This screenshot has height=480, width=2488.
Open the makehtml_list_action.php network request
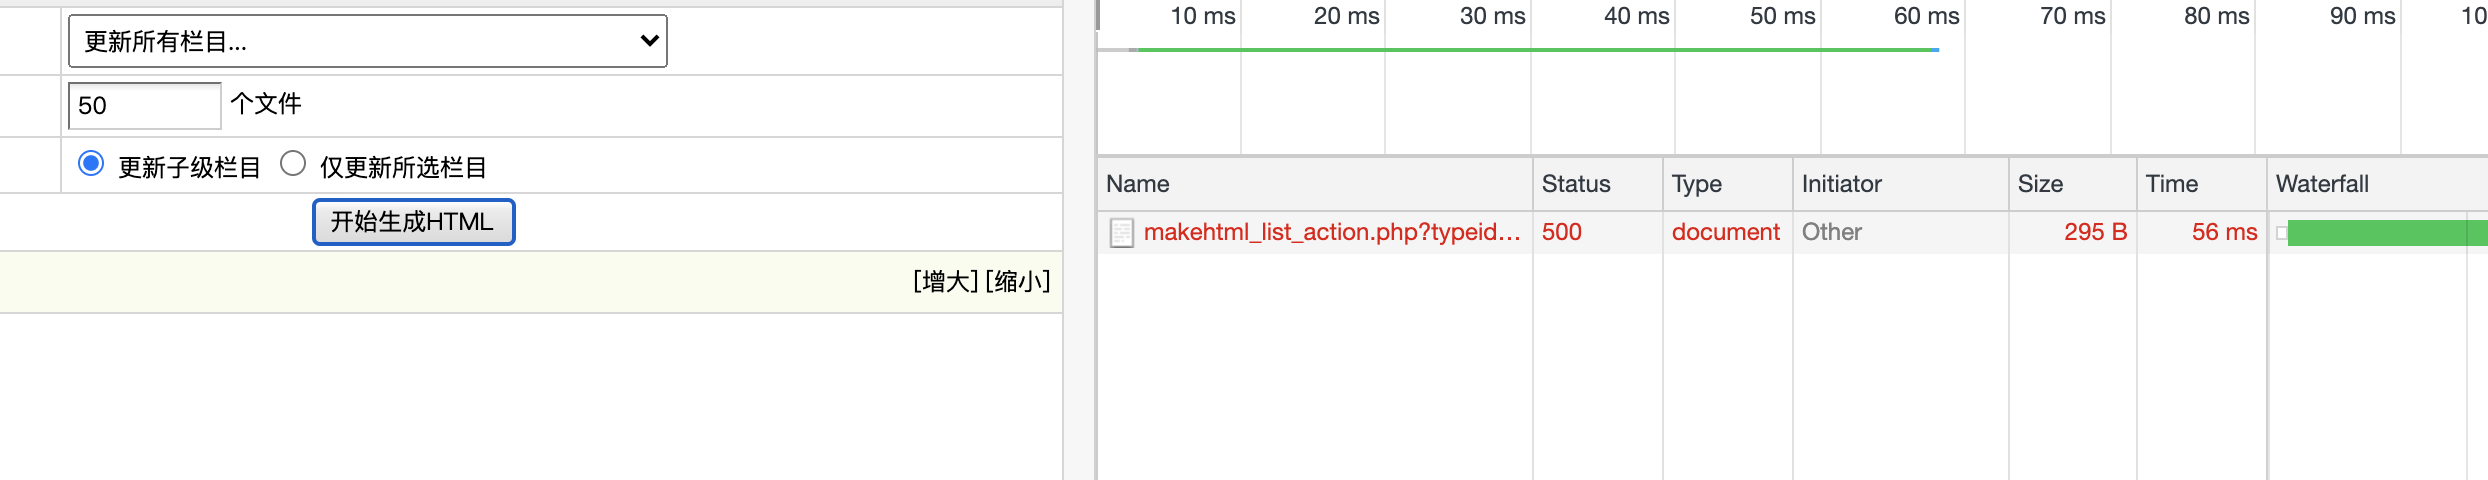[x=1331, y=232]
